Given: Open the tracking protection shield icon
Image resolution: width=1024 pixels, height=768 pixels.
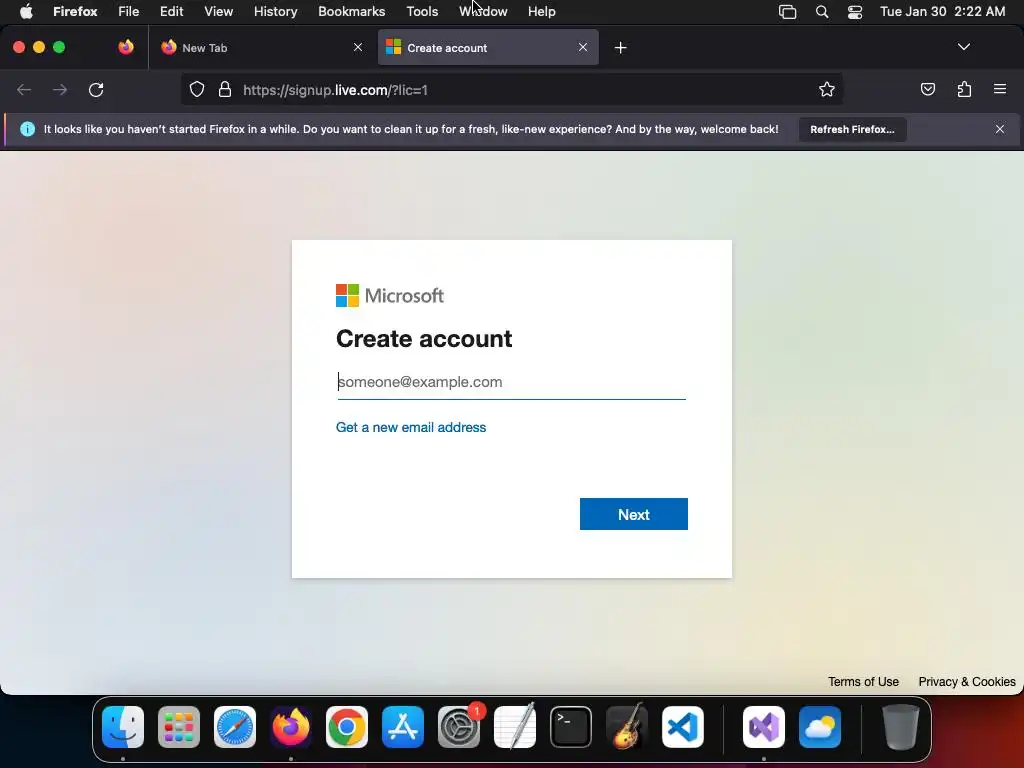Looking at the screenshot, I should point(197,89).
